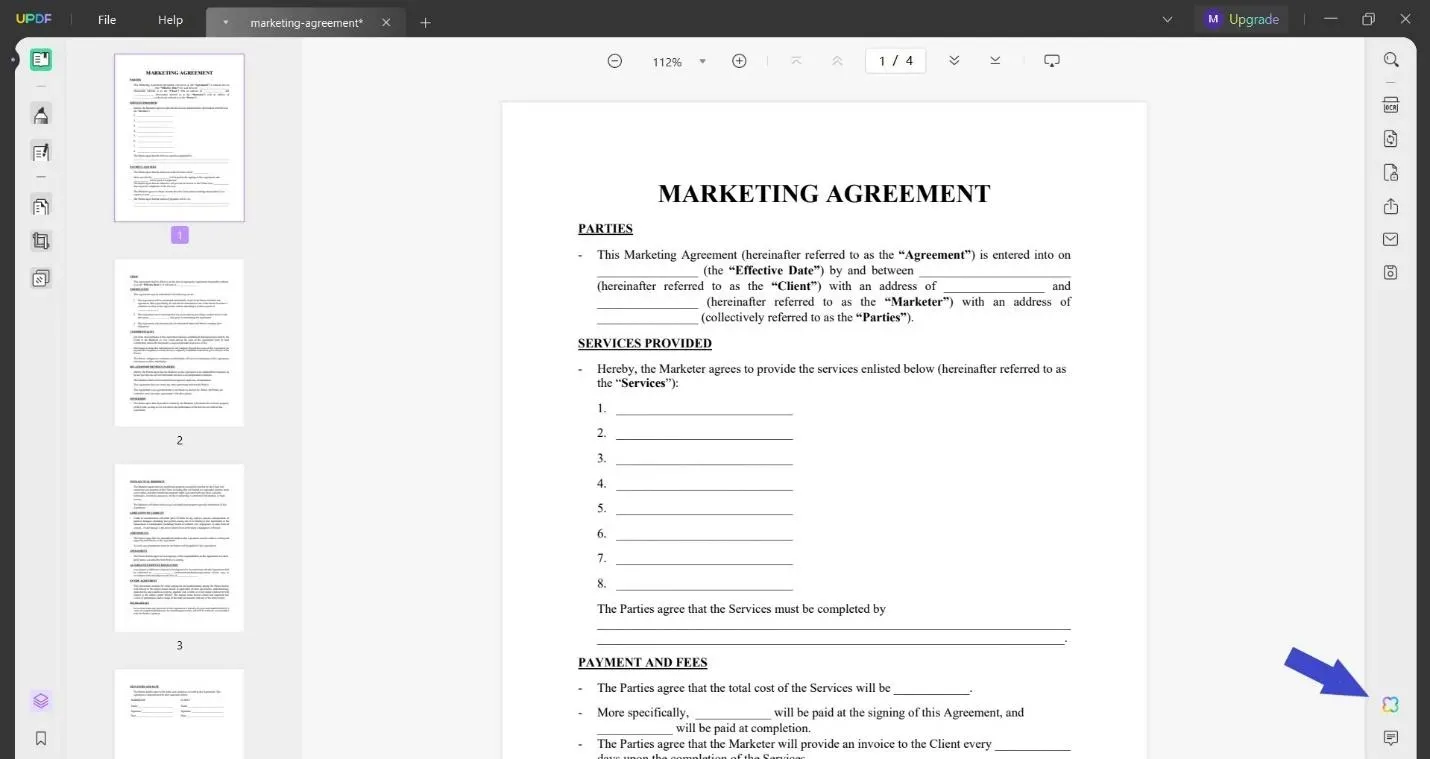Click the PARTIES heading
The image size is (1430, 759).
(x=605, y=229)
